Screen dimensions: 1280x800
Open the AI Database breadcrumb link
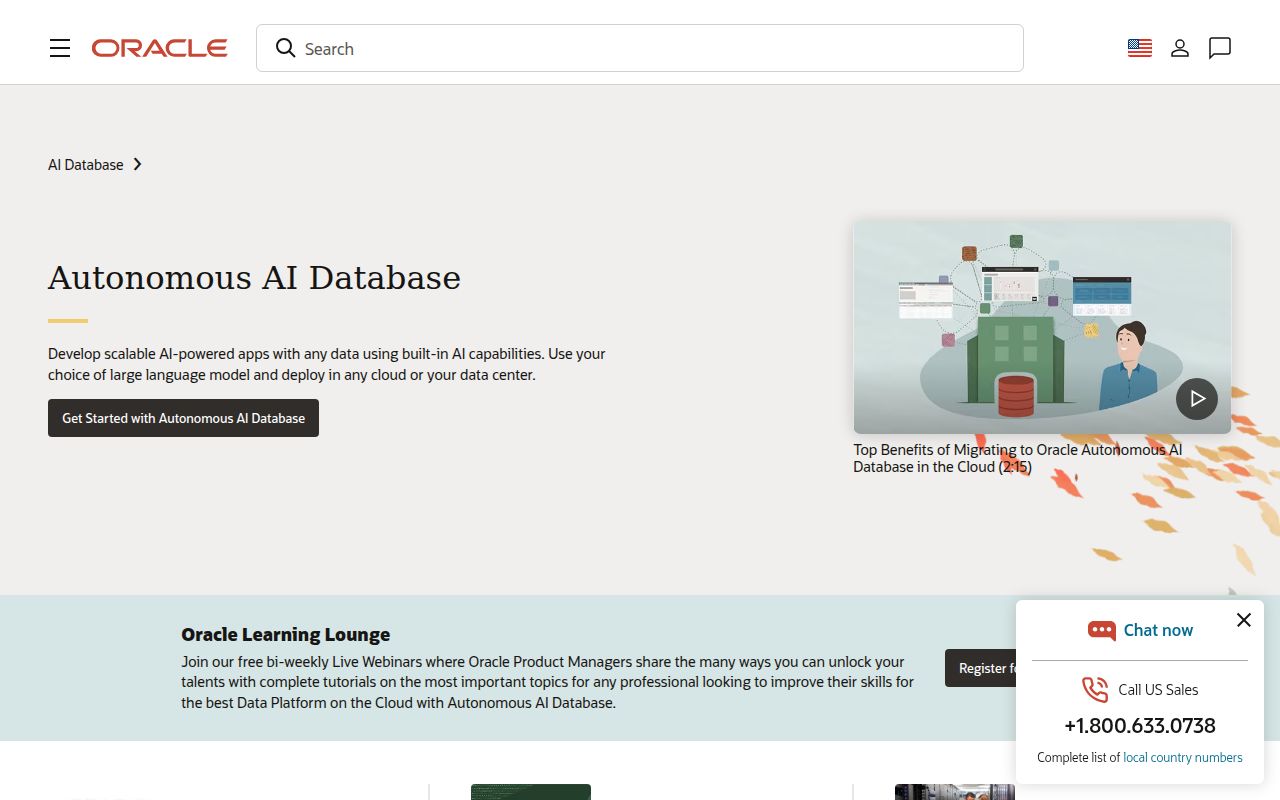click(x=86, y=164)
